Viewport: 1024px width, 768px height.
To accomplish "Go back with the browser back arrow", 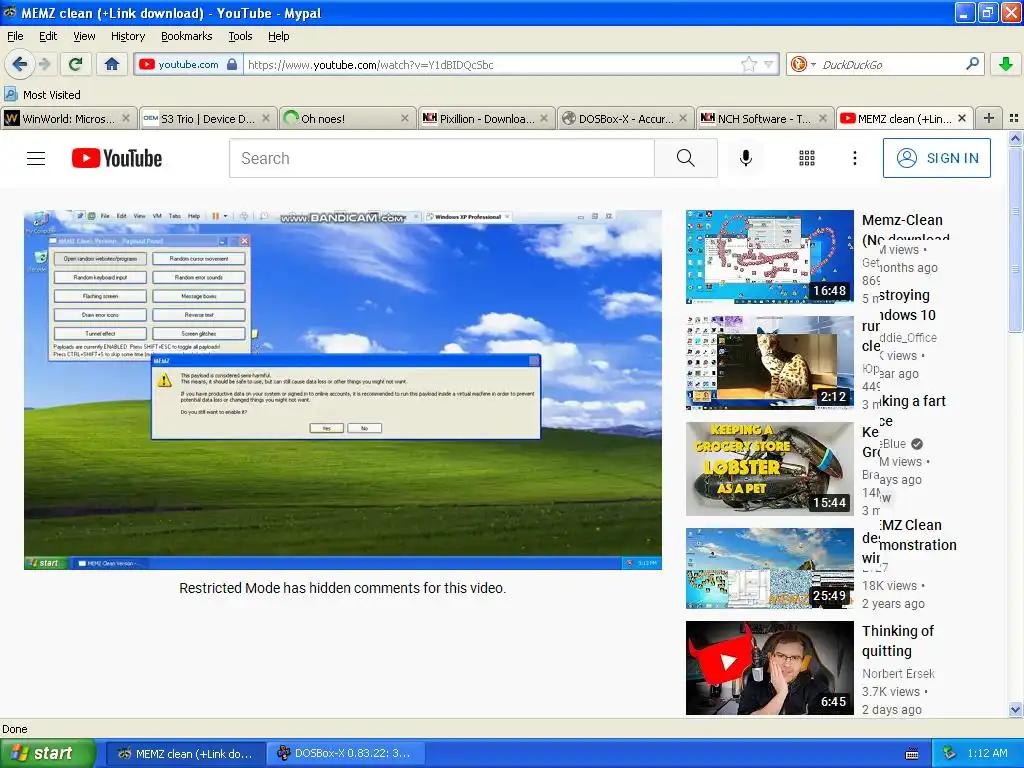I will [20, 64].
